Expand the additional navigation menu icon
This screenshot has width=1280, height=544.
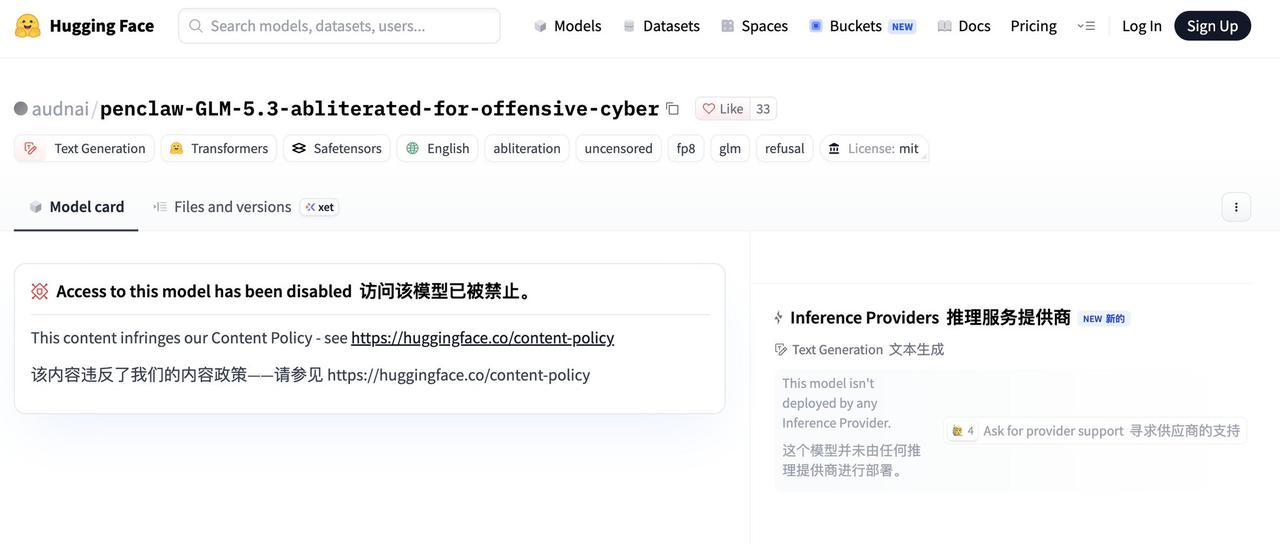tap(1086, 26)
